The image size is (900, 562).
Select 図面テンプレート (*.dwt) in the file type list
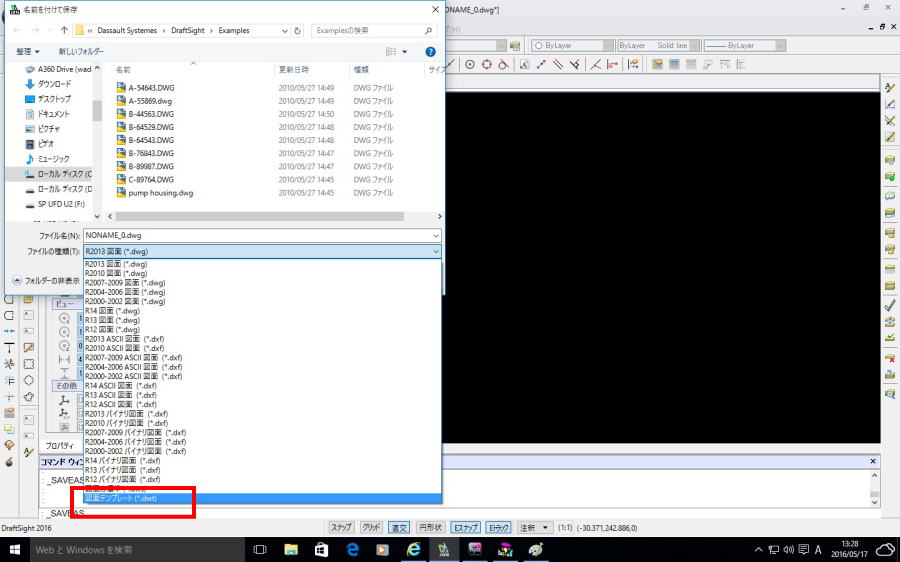click(262, 498)
